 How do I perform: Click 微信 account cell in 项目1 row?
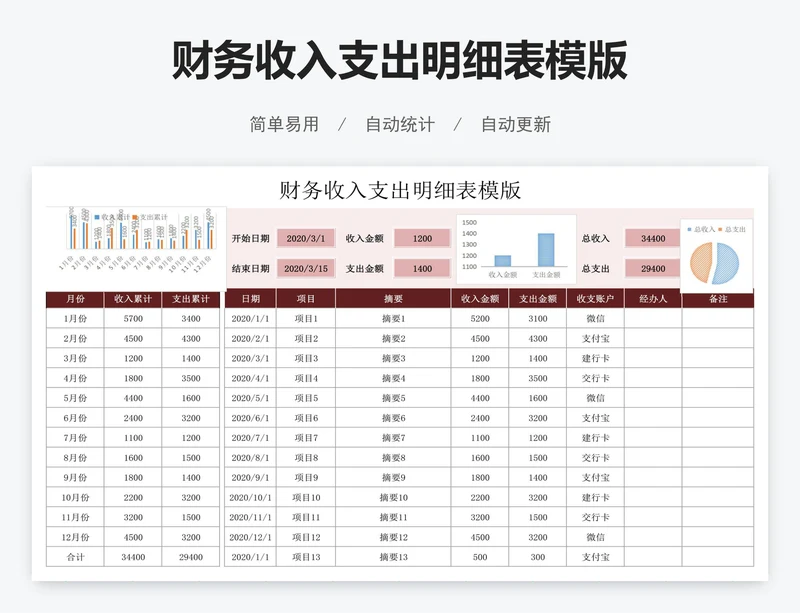click(x=595, y=318)
